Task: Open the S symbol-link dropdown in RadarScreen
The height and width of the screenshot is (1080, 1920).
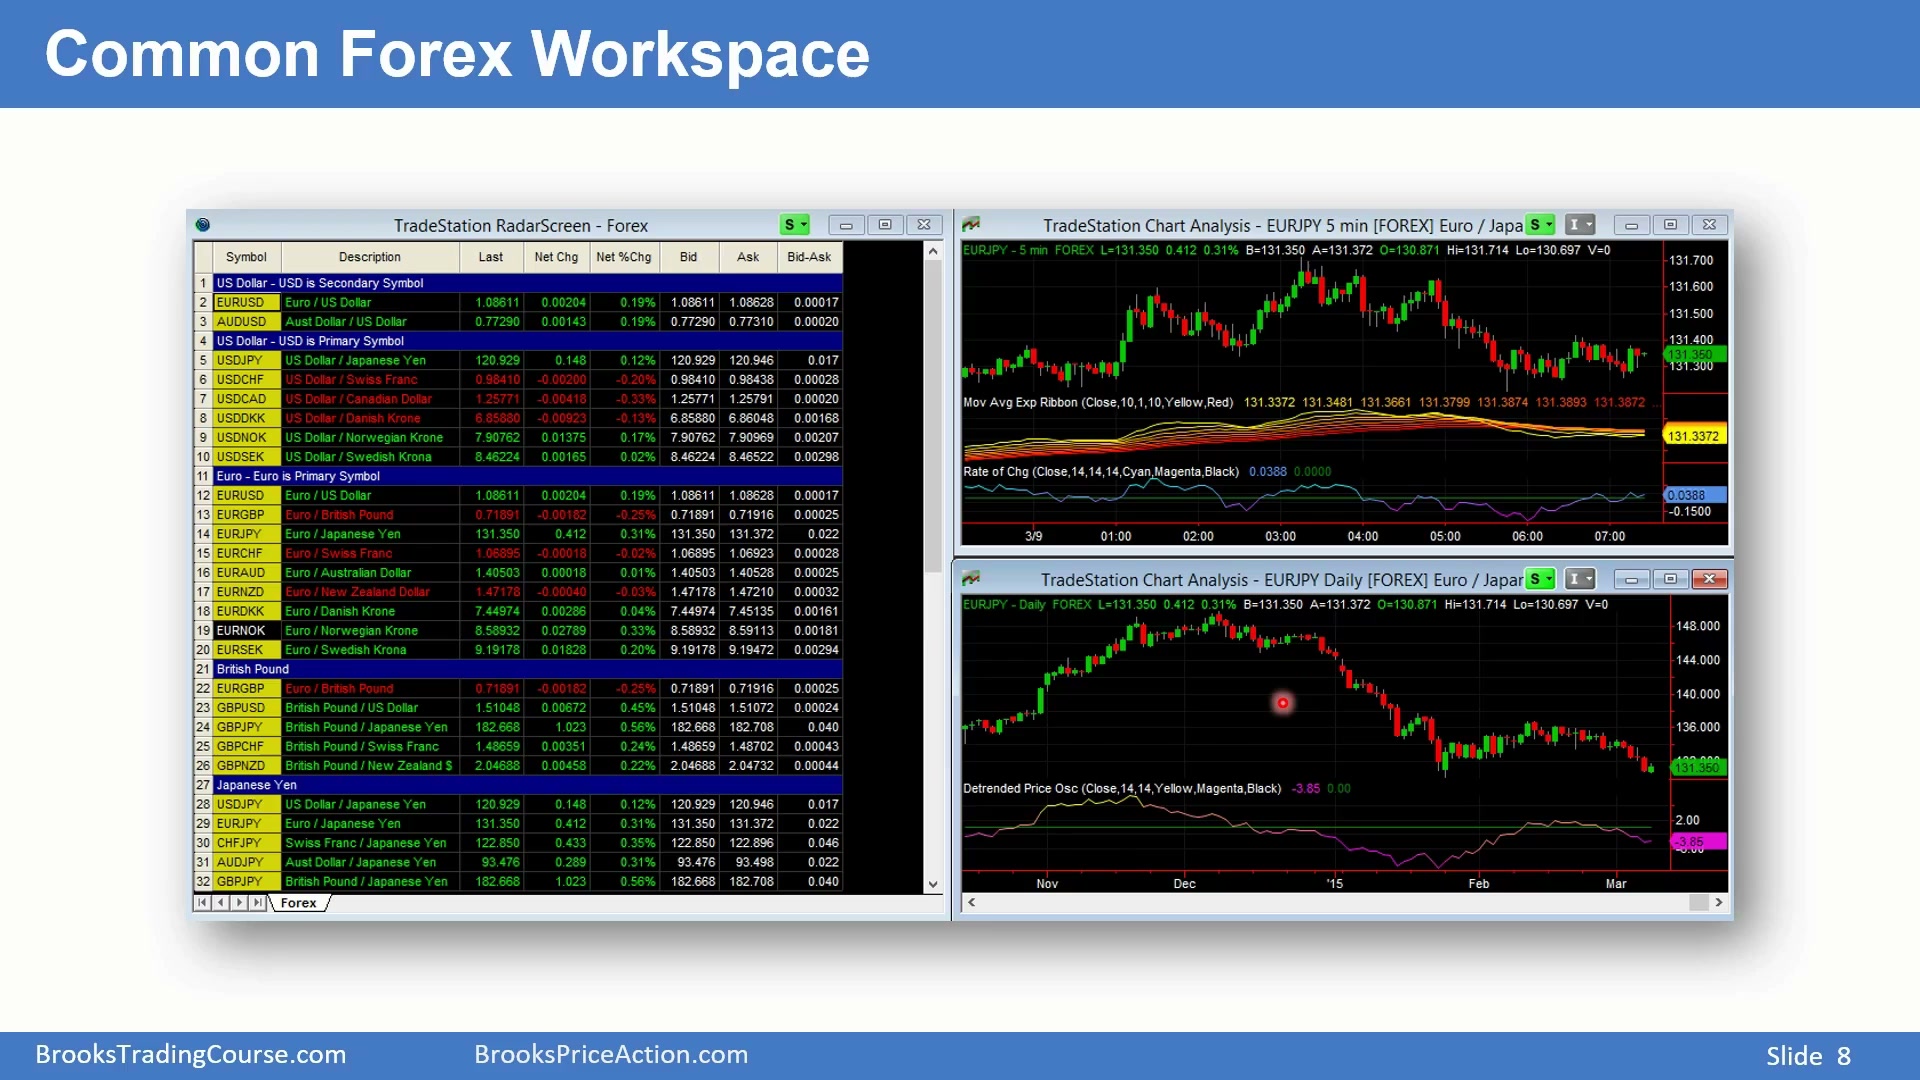Action: click(795, 225)
